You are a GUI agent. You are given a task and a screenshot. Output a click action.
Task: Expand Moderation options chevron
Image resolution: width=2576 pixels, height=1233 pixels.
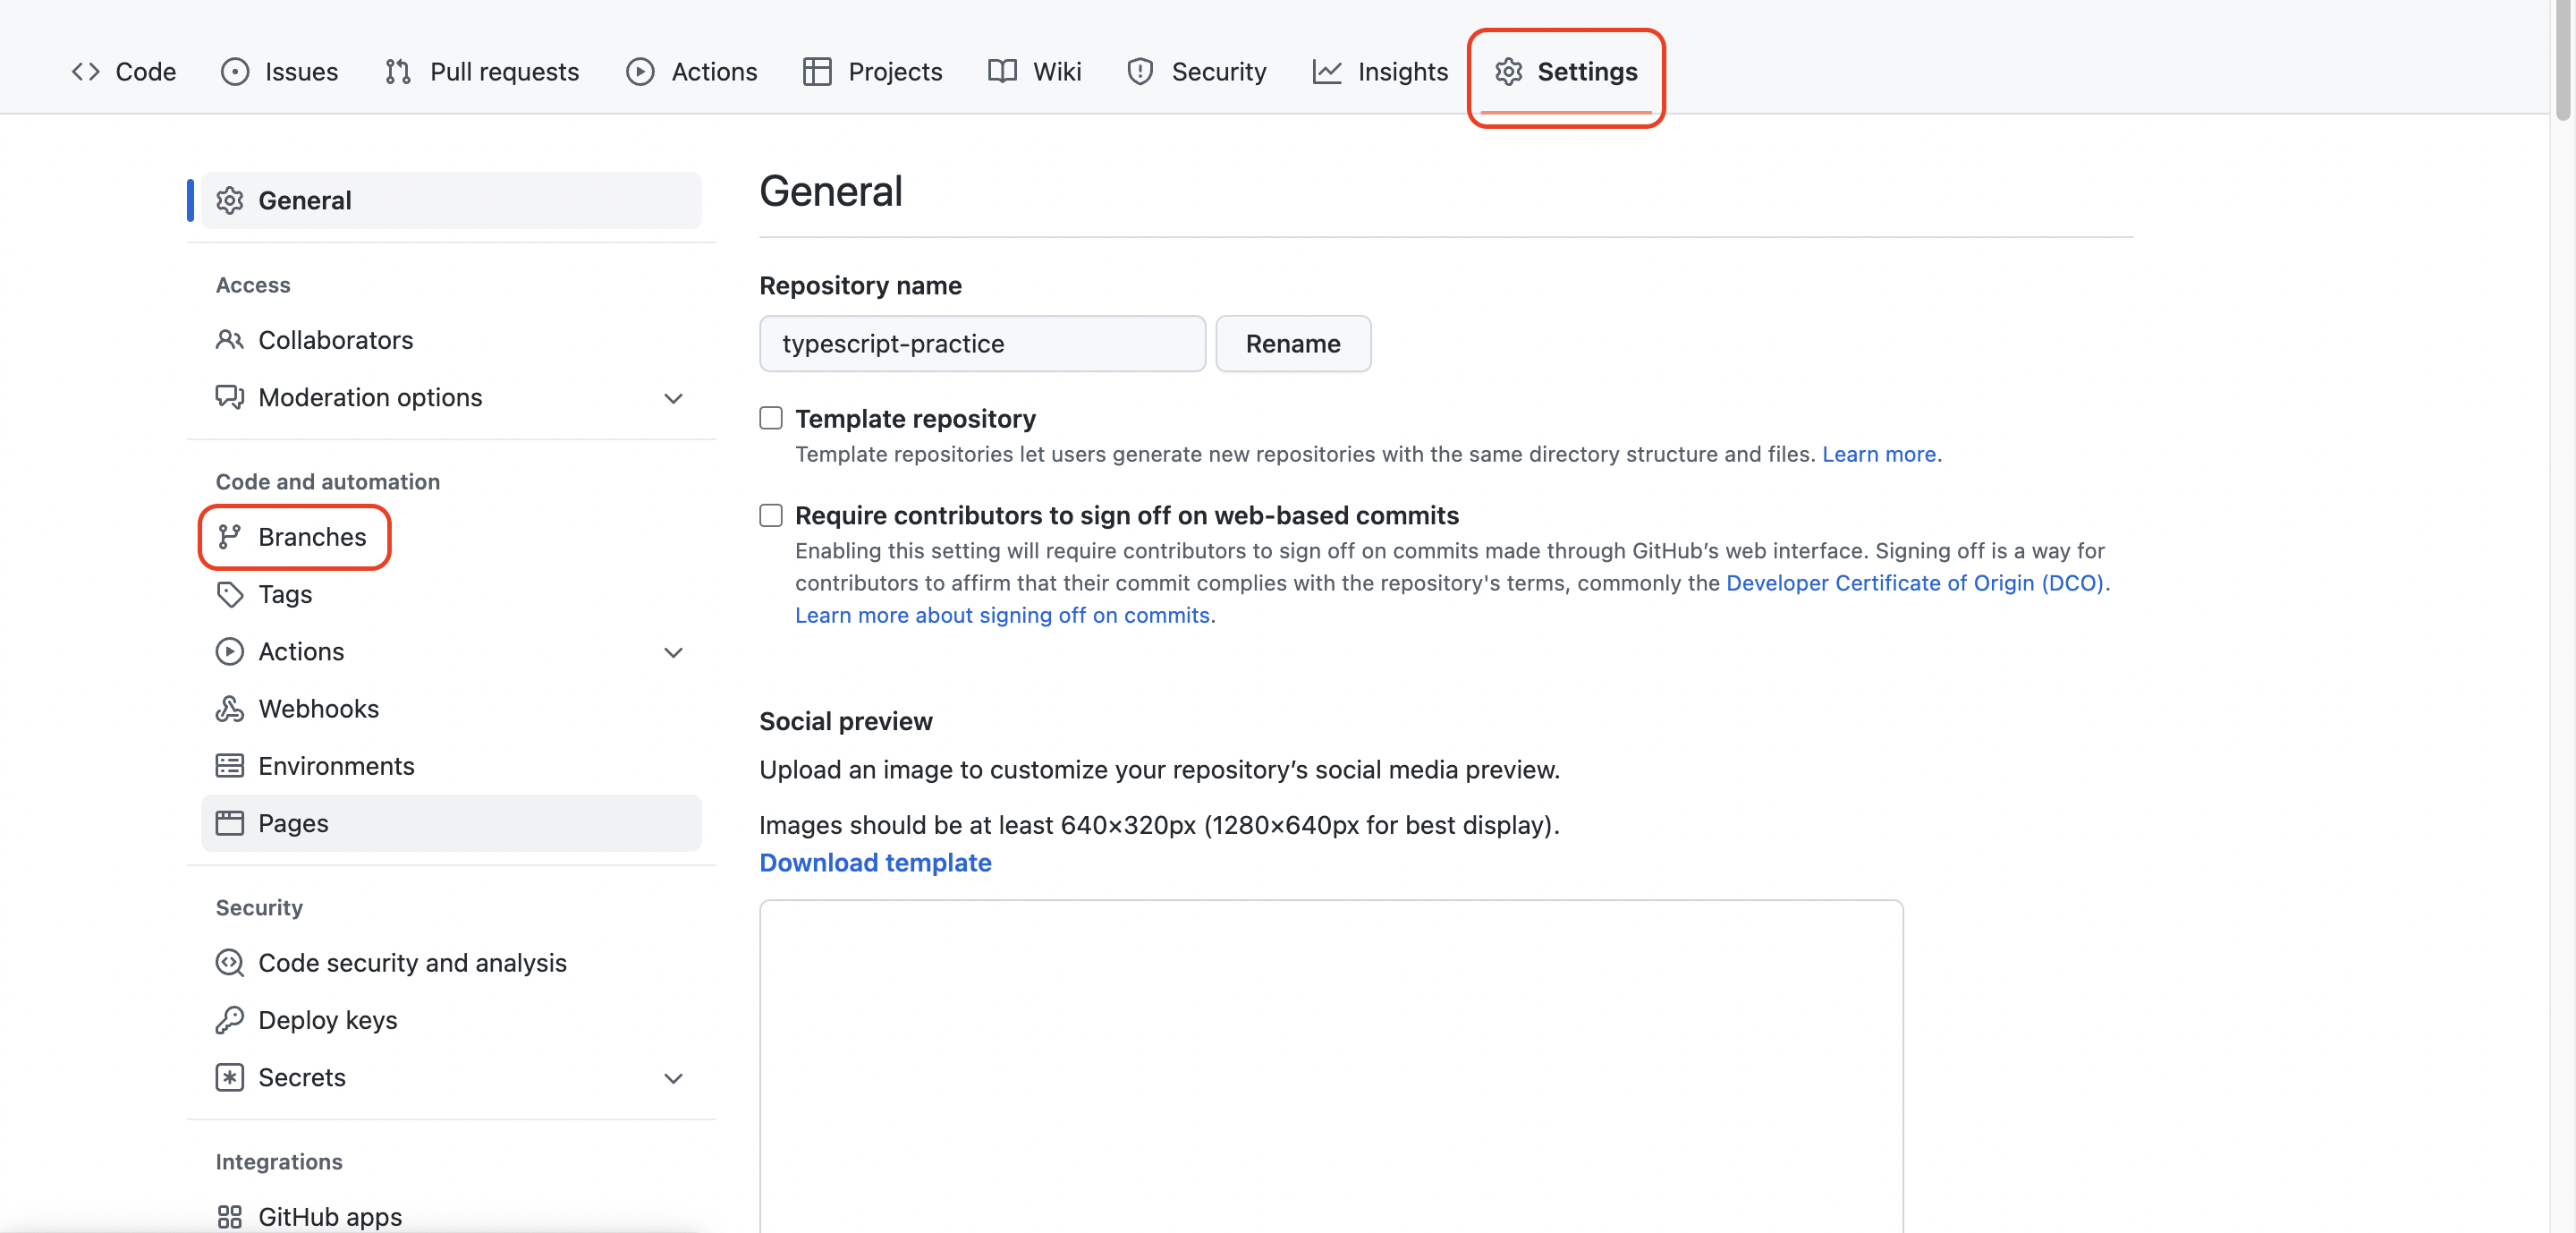pyautogui.click(x=674, y=398)
